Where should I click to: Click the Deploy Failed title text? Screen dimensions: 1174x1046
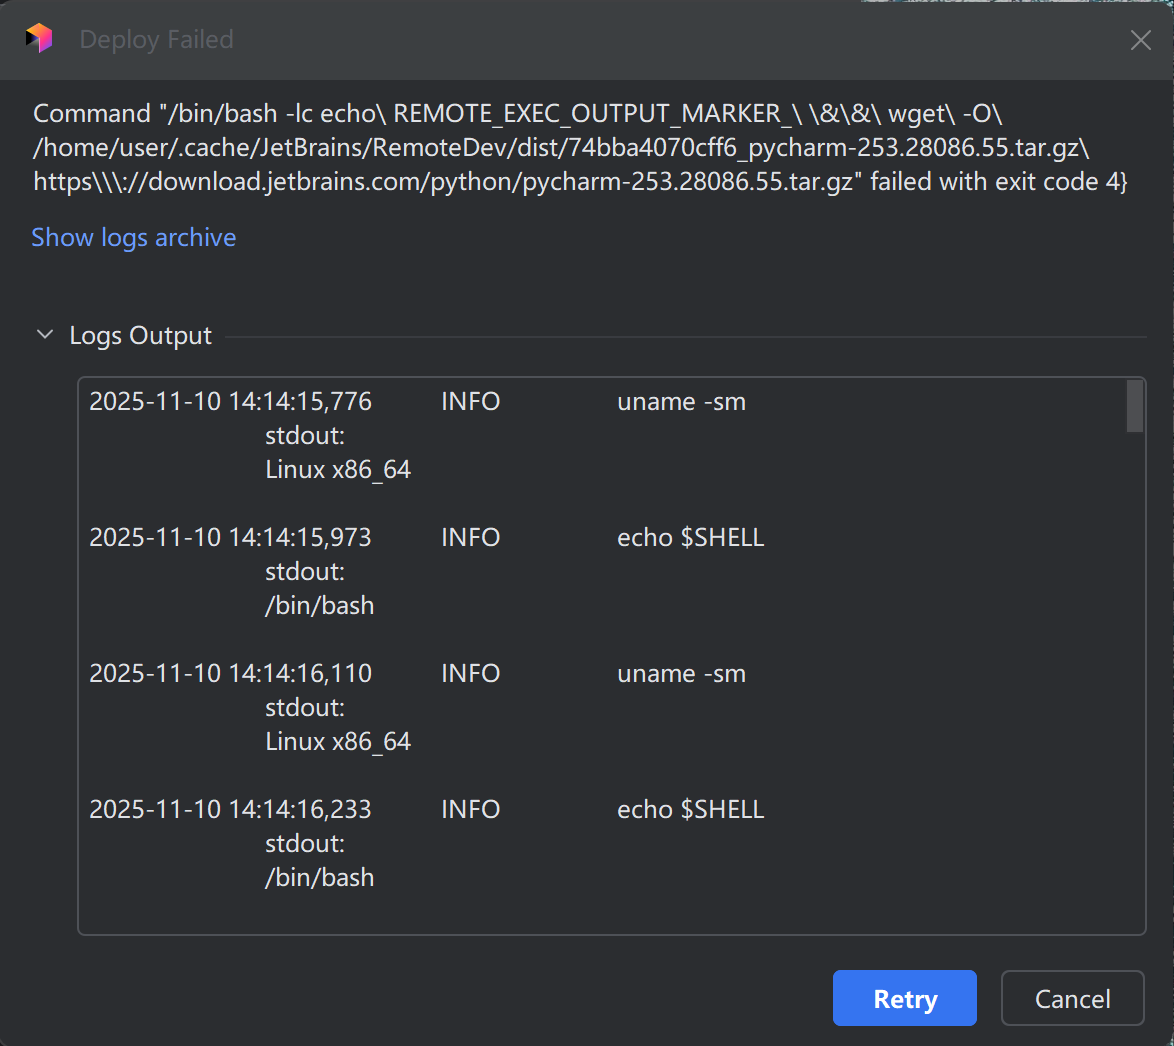click(x=156, y=39)
